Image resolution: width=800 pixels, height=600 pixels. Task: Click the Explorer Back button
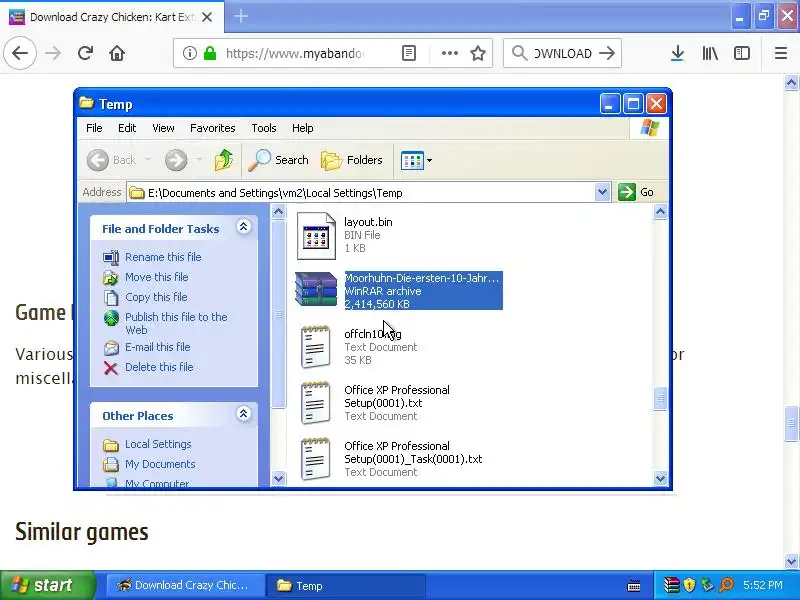click(111, 160)
